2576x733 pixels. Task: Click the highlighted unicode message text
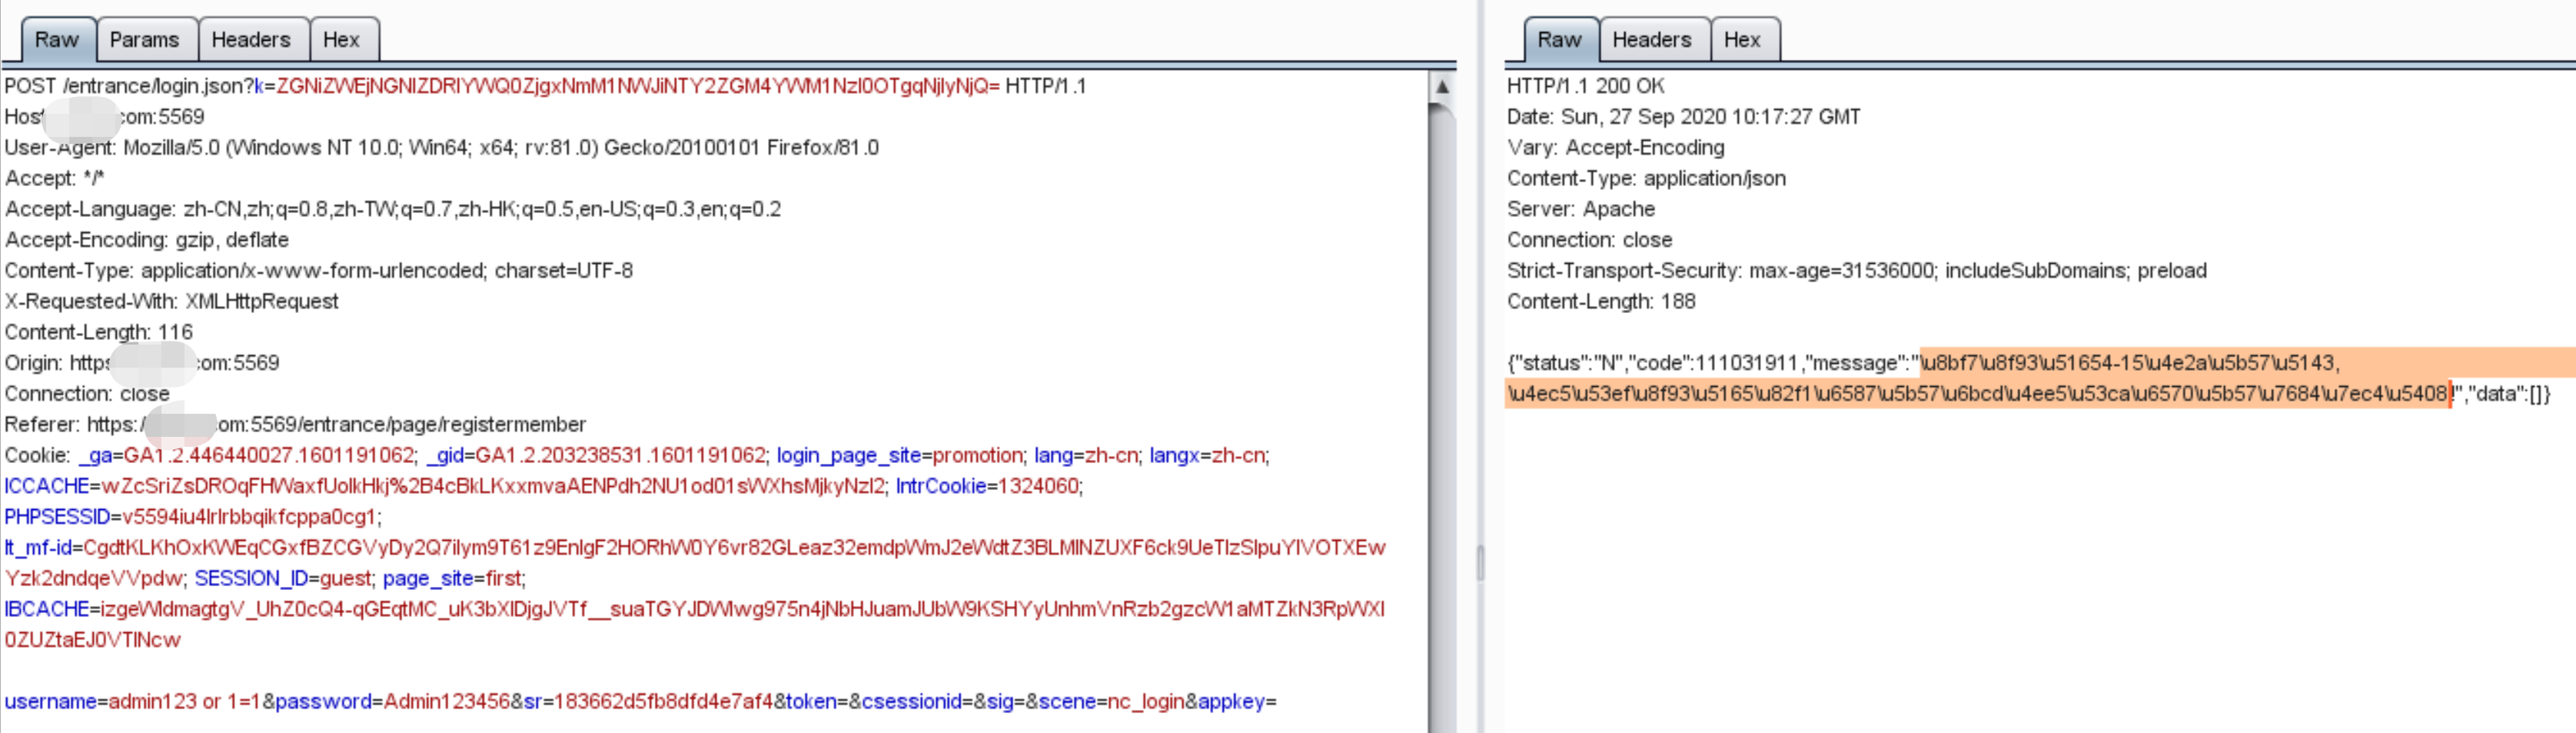(2040, 379)
